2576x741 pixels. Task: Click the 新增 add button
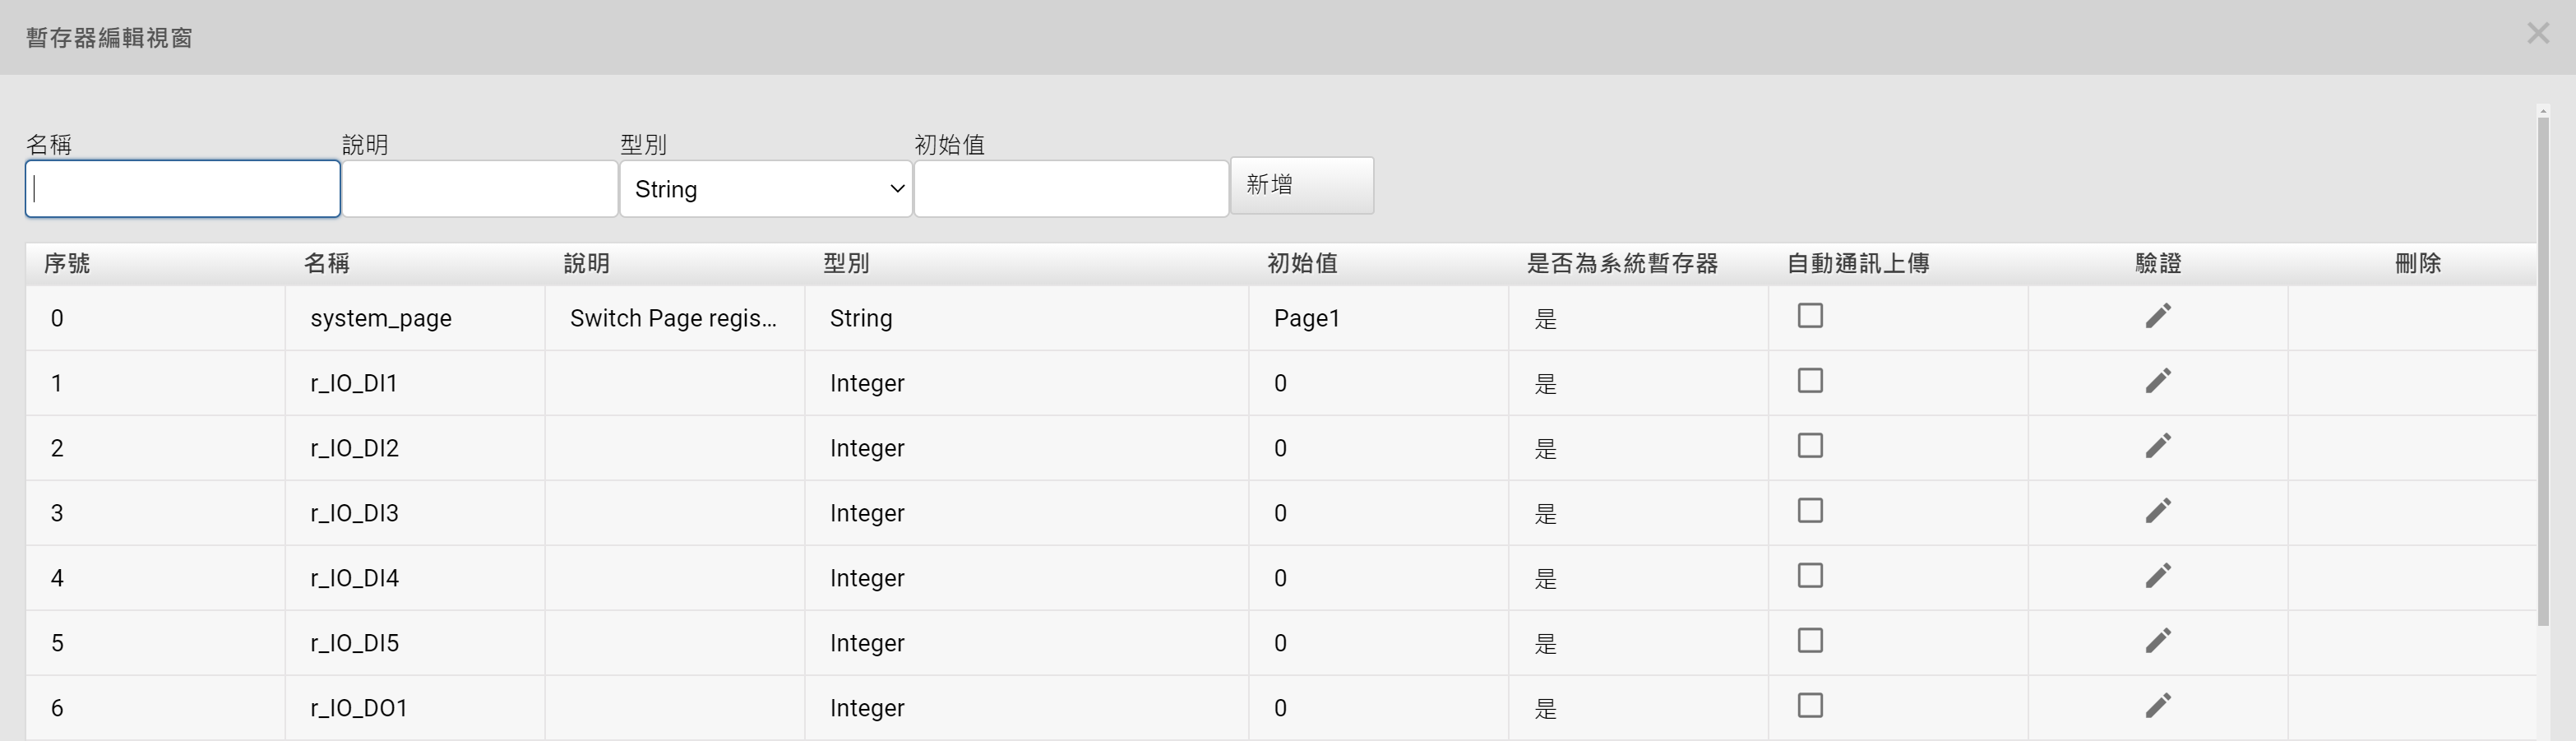coord(1302,185)
